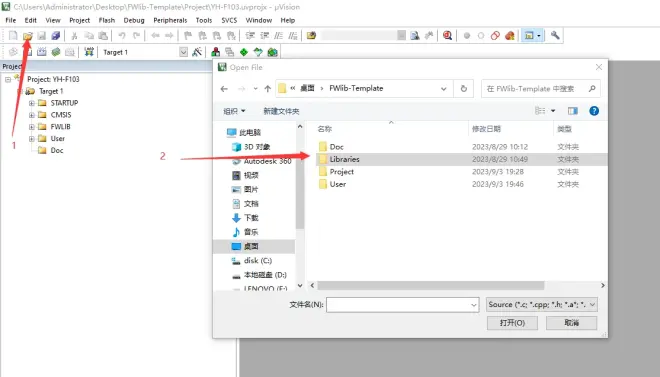The image size is (660, 377).
Task: Click the Save all toolbar icon
Action: [56, 36]
